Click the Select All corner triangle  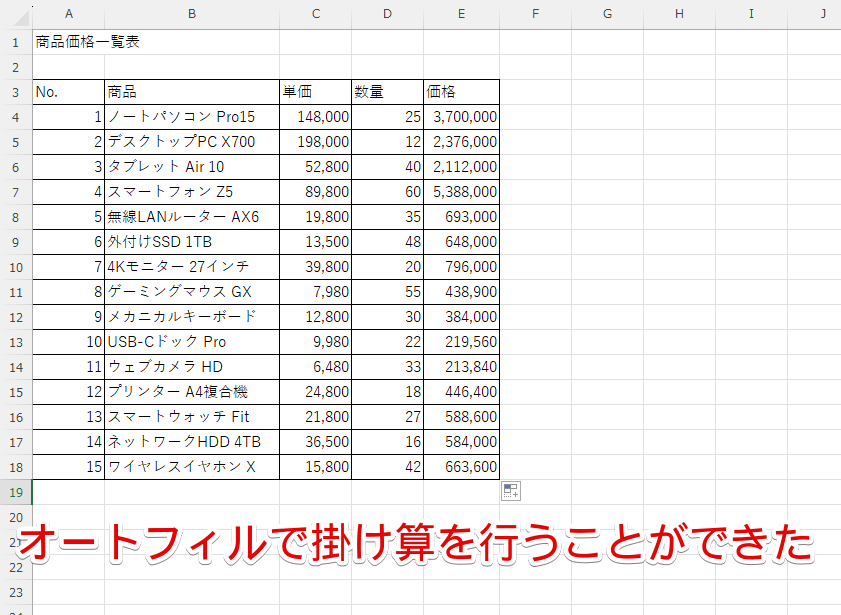[x=20, y=18]
